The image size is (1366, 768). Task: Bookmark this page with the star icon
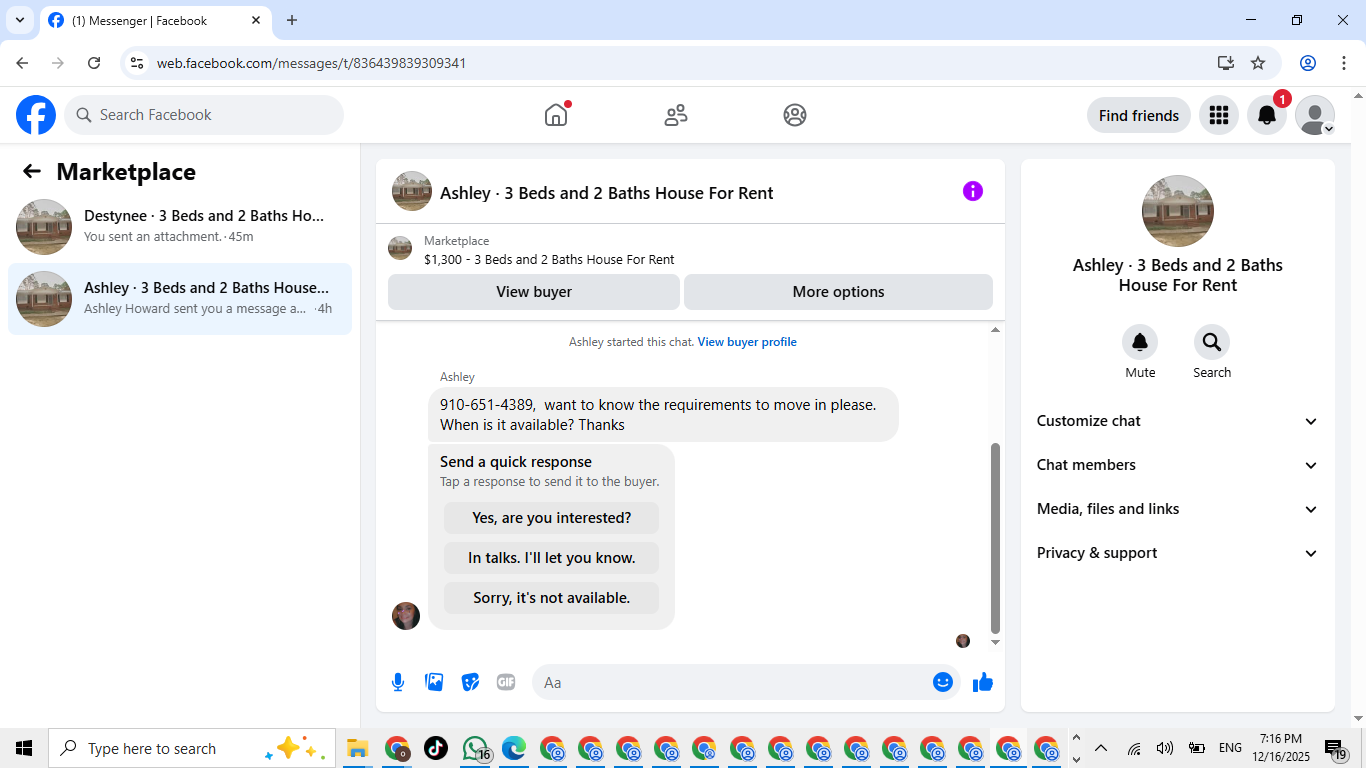point(1258,63)
